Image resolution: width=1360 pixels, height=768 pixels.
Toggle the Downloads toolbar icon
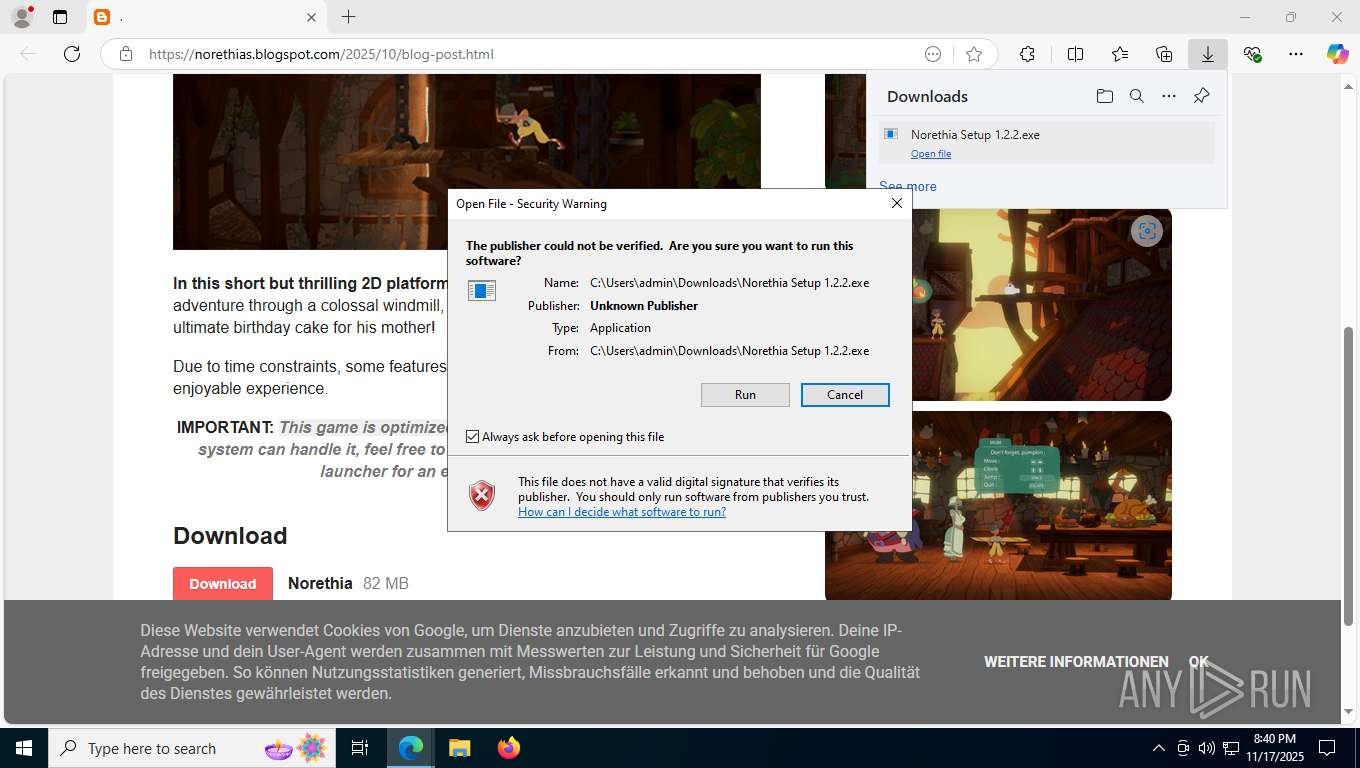(1208, 54)
